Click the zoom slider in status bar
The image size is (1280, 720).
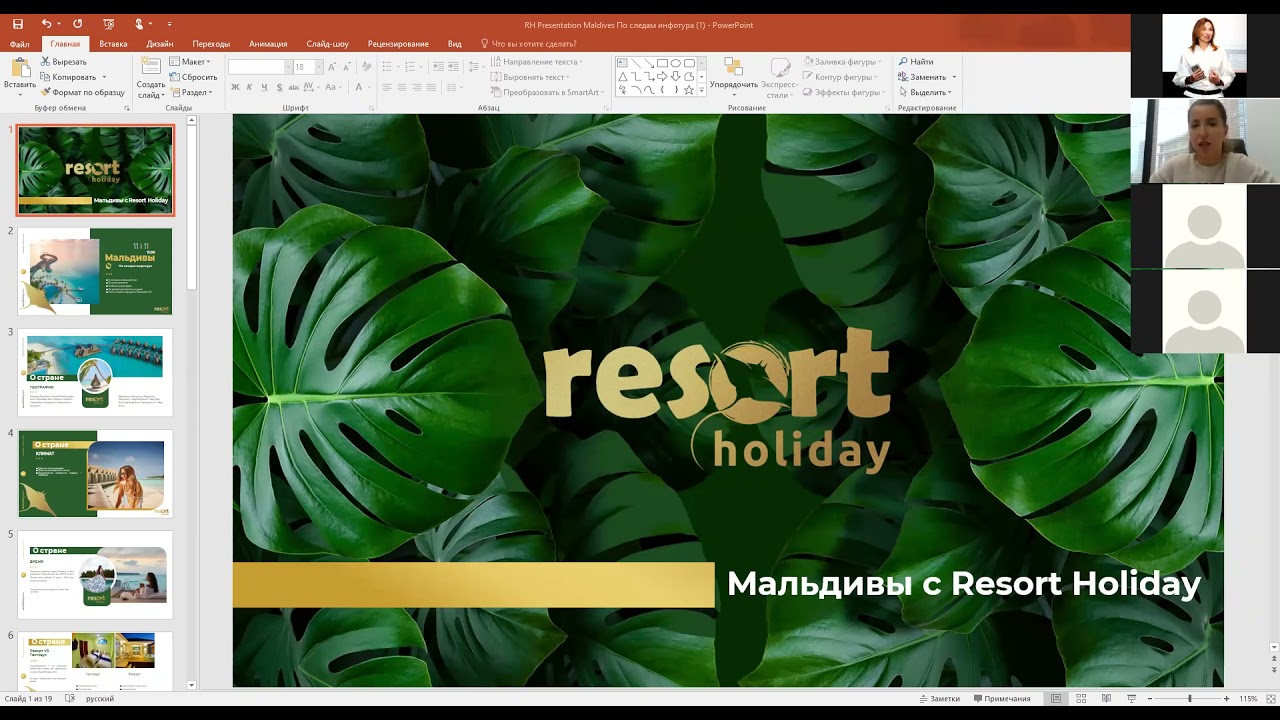point(1188,699)
